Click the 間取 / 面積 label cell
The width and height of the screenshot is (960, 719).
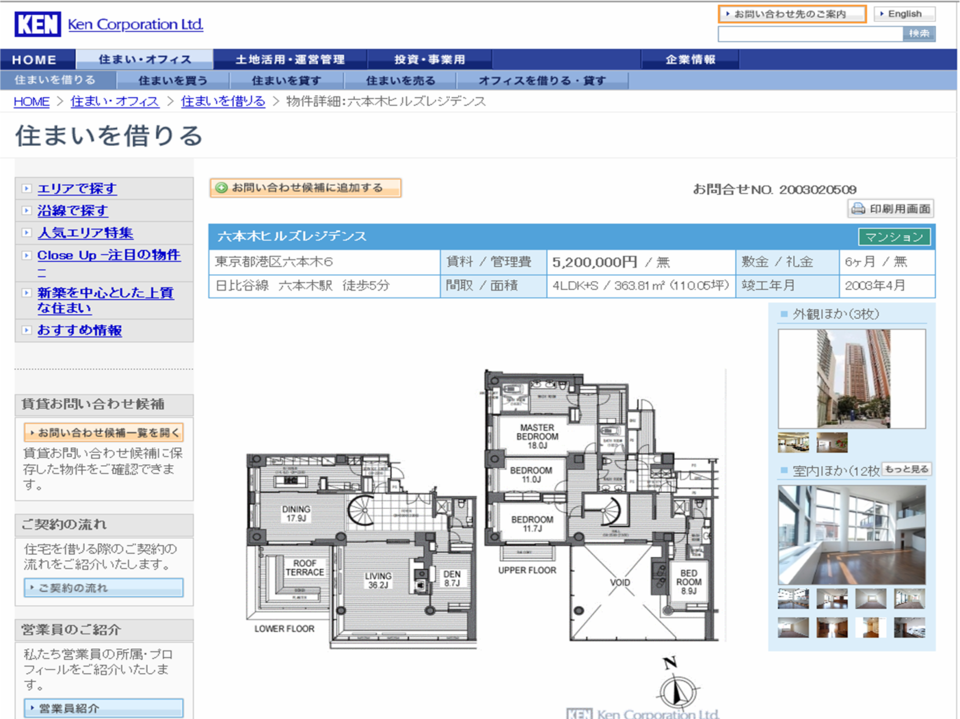[493, 285]
